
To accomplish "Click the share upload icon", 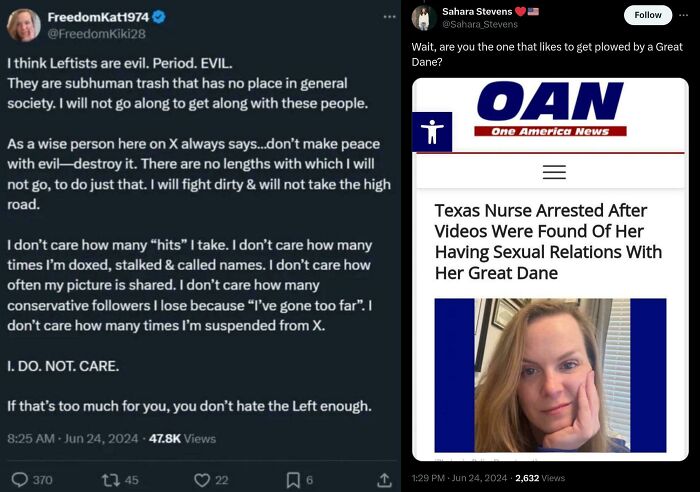I will [x=384, y=480].
